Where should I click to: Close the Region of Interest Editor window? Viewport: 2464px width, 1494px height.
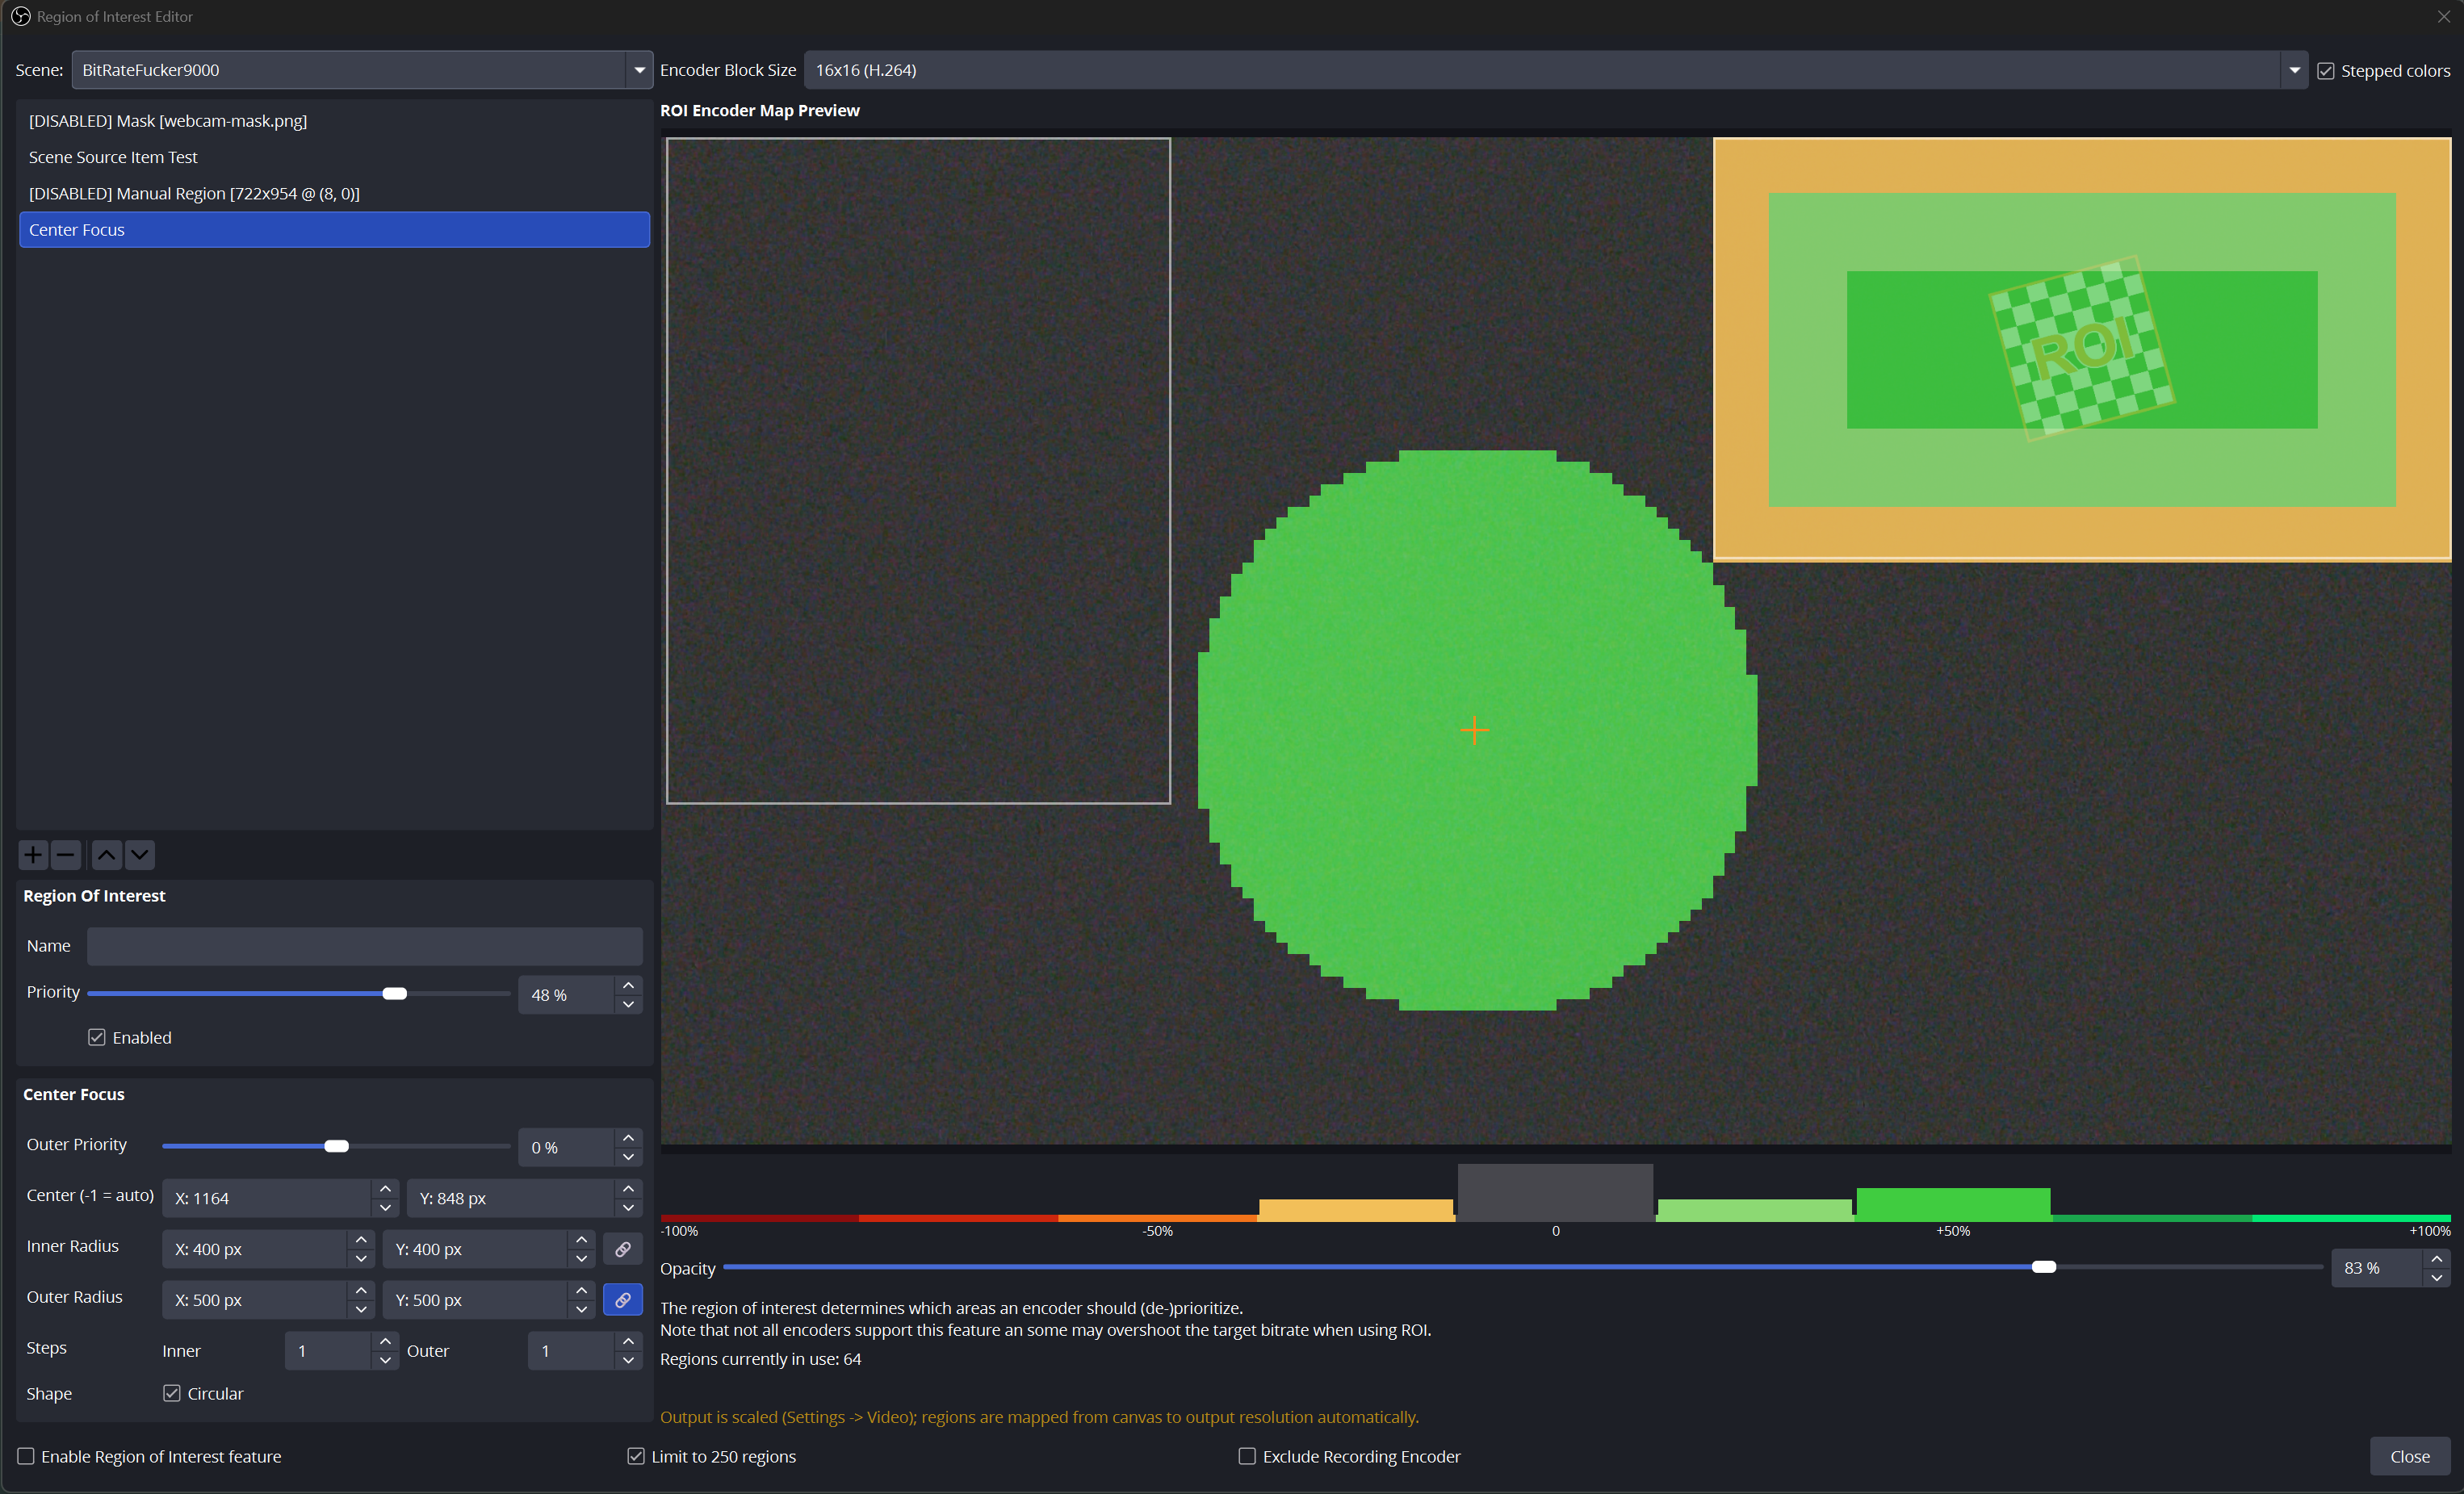2444,16
